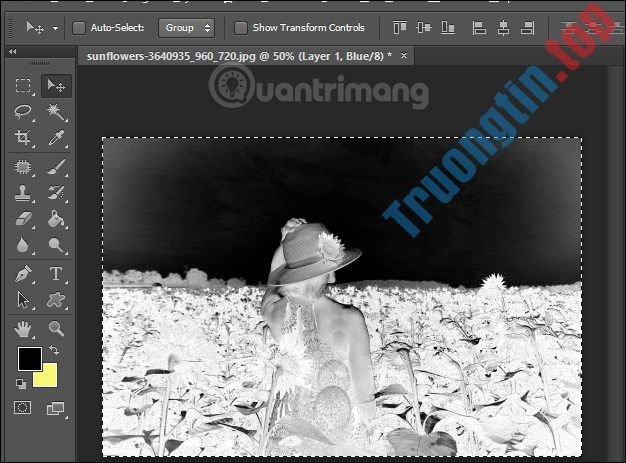This screenshot has width=626, height=463.
Task: Select the Clone Stamp tool
Action: tap(23, 193)
